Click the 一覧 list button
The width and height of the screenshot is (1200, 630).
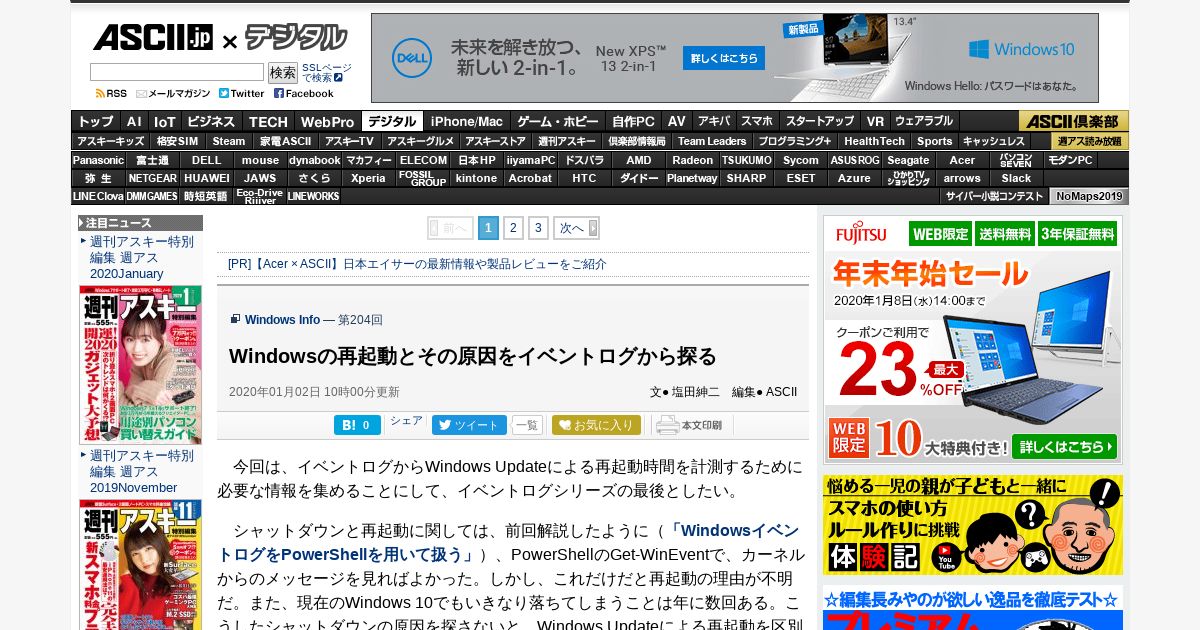pyautogui.click(x=527, y=425)
